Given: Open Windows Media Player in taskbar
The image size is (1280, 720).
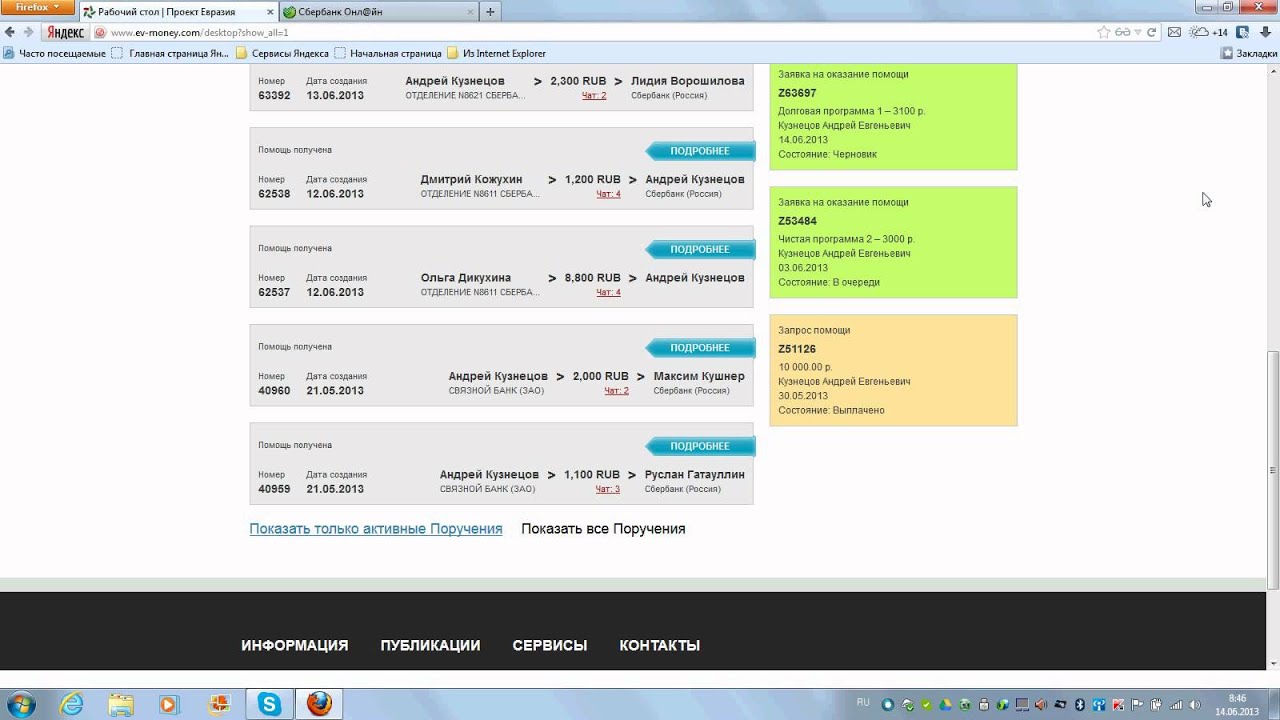Looking at the screenshot, I should tap(170, 704).
